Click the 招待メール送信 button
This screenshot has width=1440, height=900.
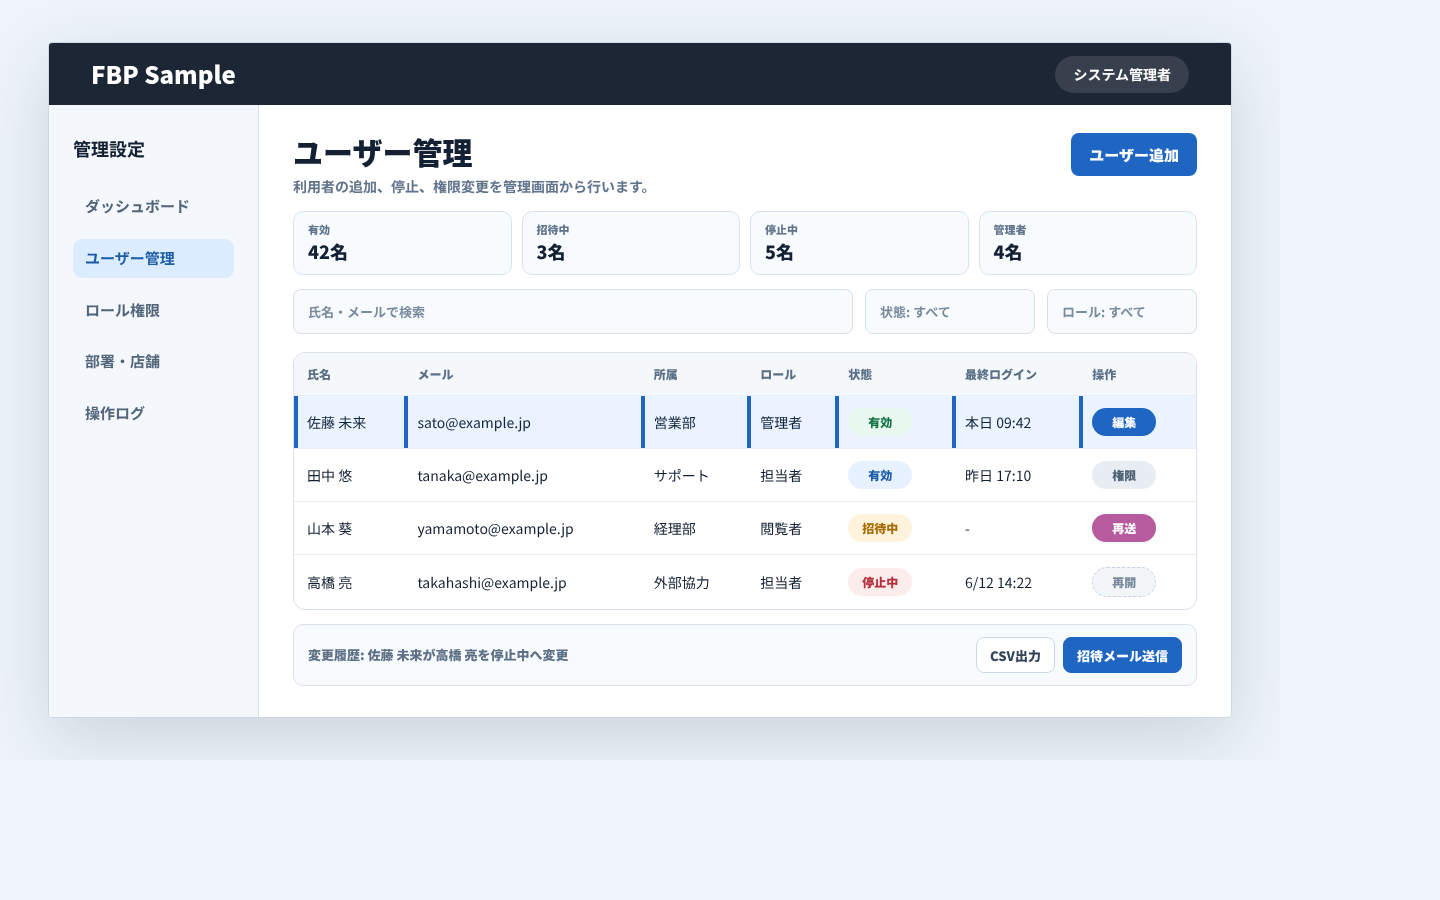point(1122,656)
